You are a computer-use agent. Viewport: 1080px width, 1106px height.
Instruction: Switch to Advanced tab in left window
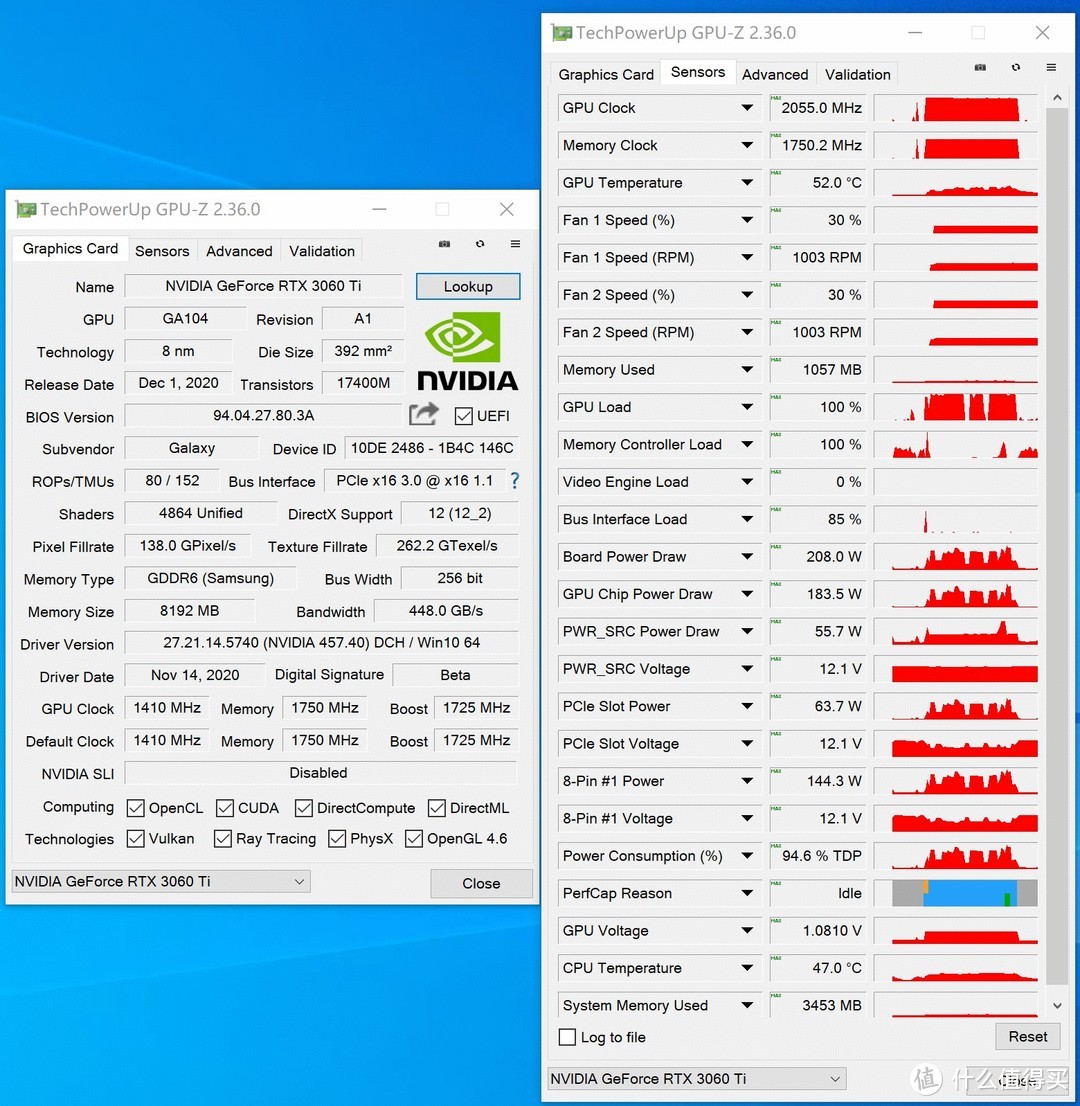239,251
